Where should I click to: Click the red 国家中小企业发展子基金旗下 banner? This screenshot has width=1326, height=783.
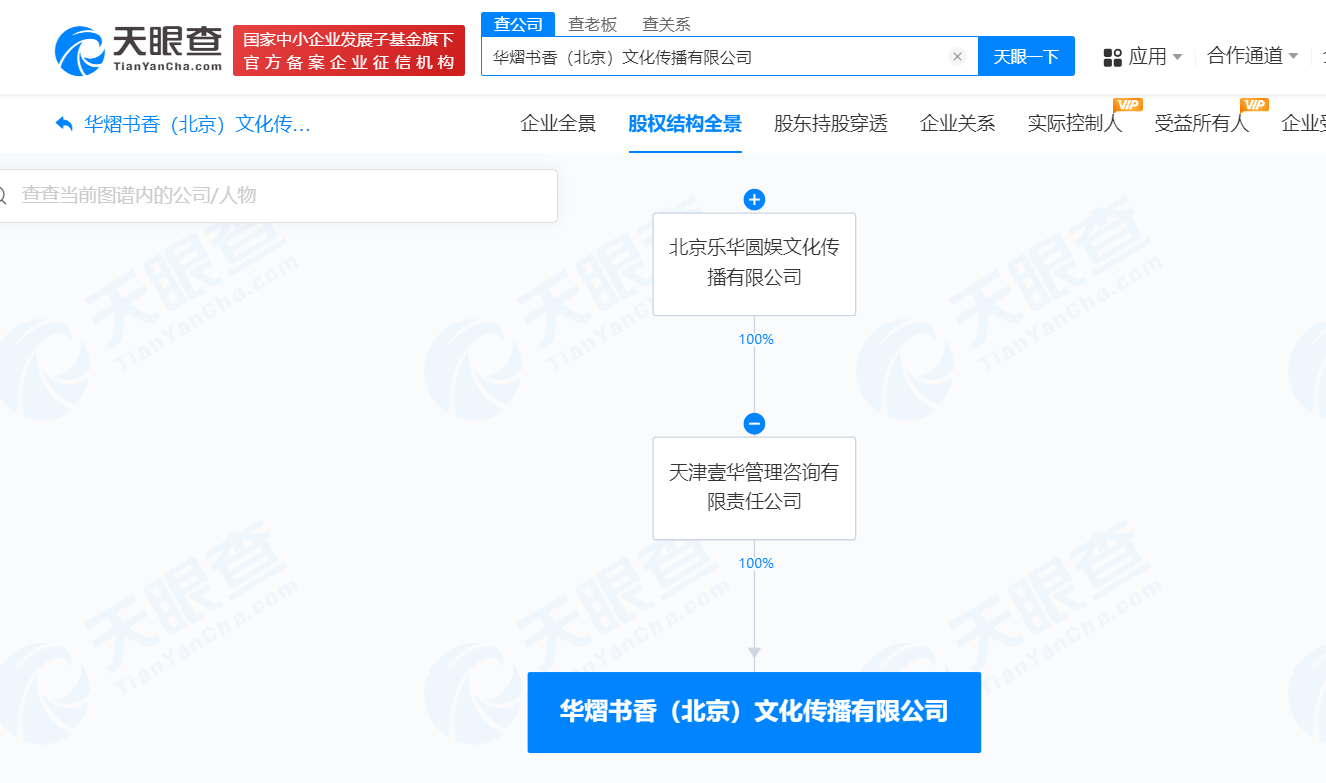(349, 51)
